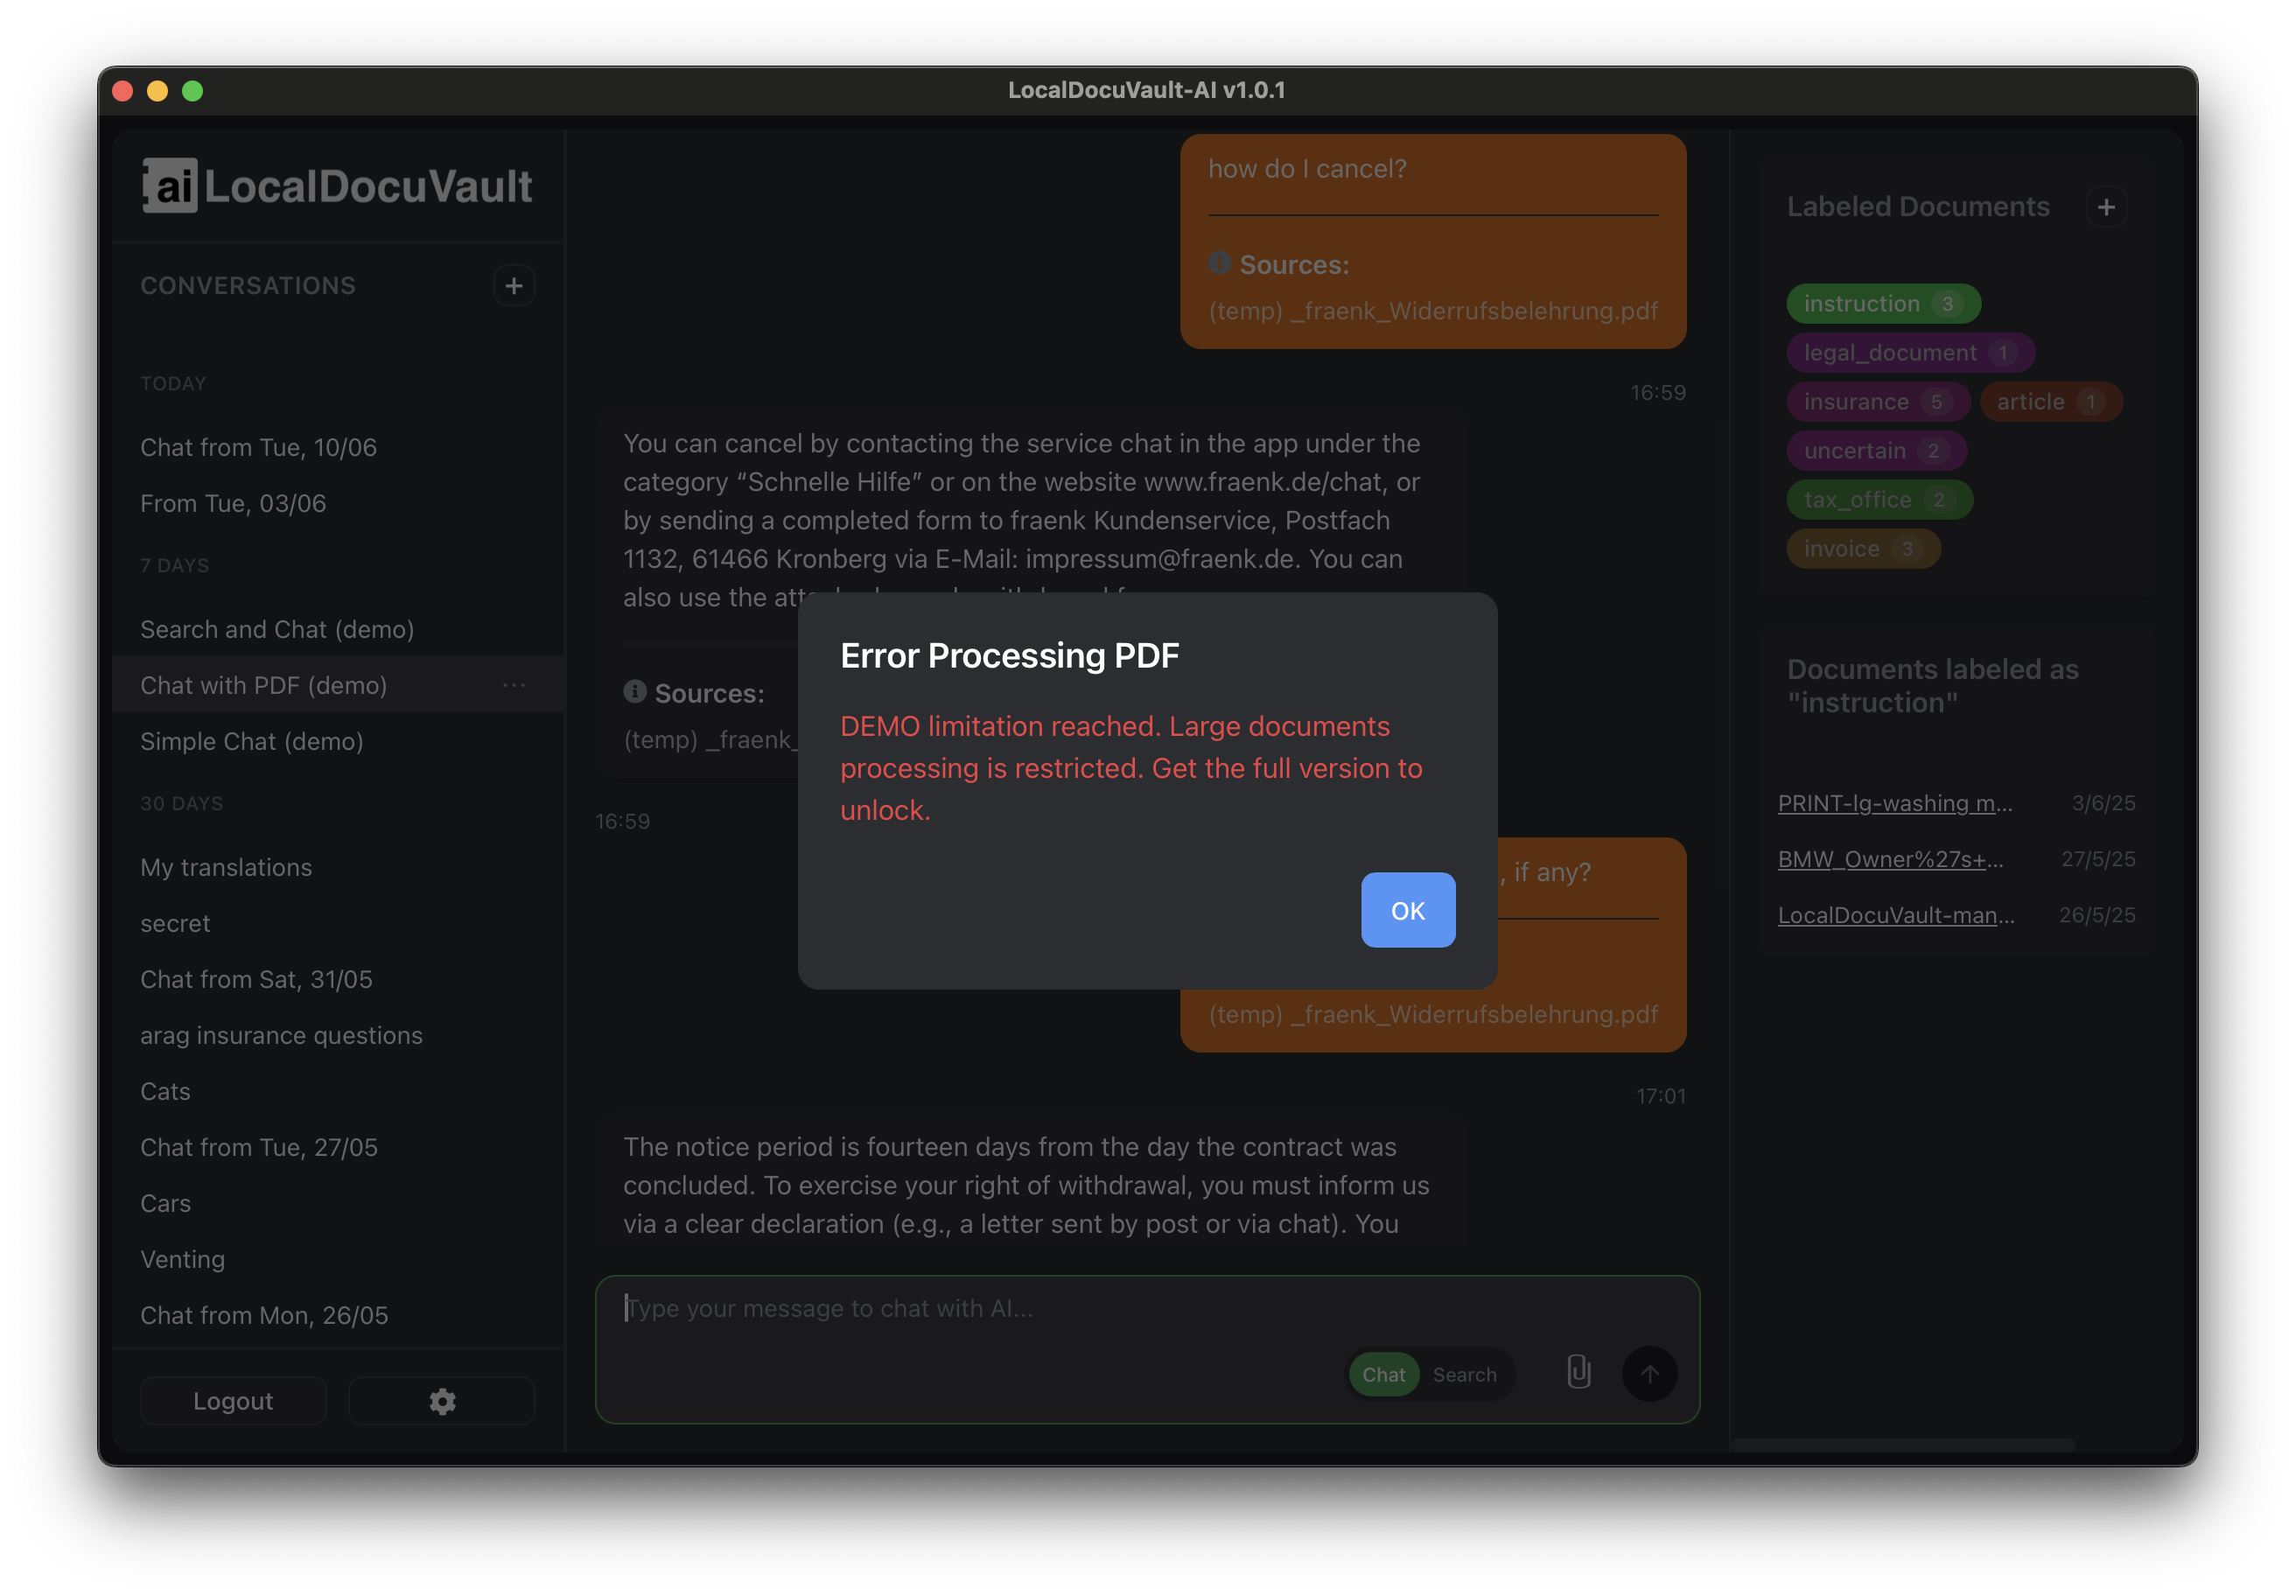Open Simple Chat (demo) conversation
The width and height of the screenshot is (2296, 1596).
pos(338,741)
